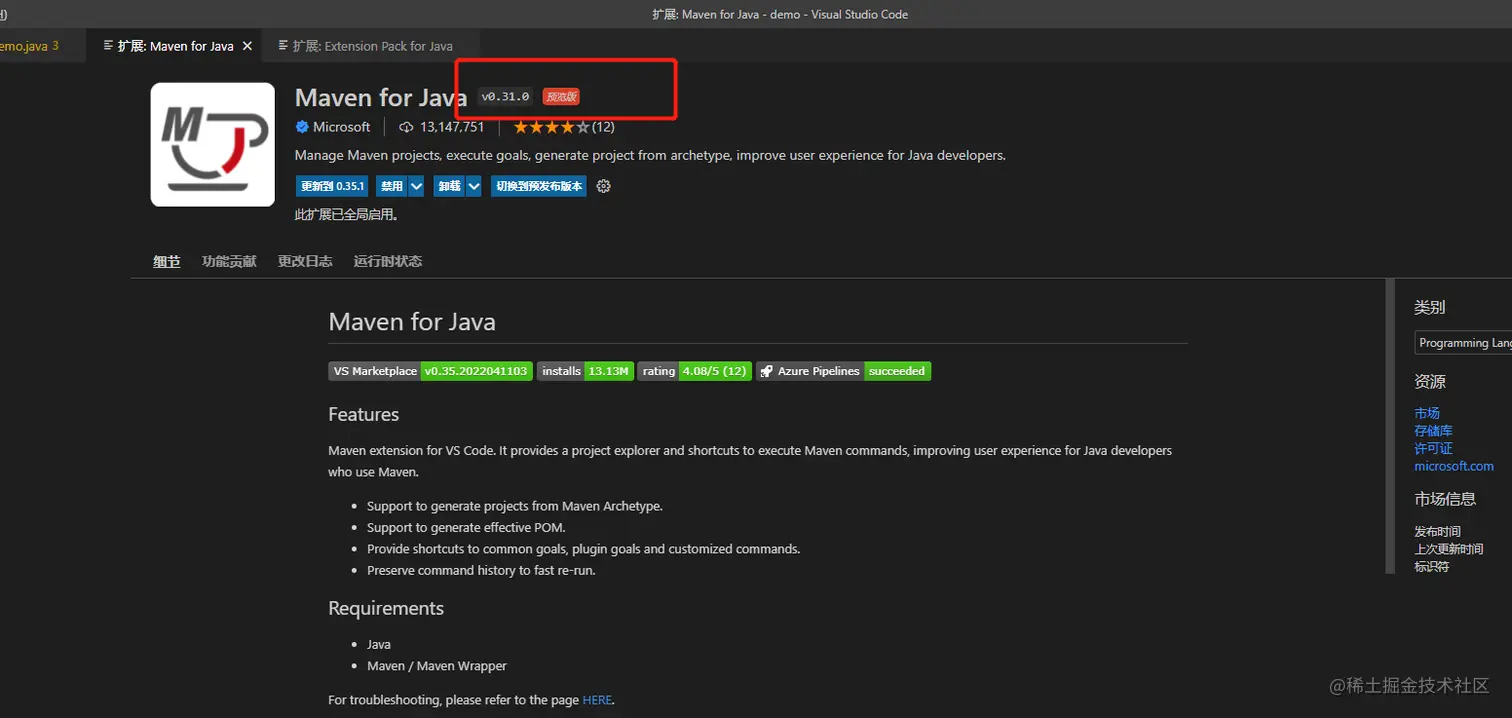Click the Java requirement bullet
The image size is (1512, 718).
point(379,644)
